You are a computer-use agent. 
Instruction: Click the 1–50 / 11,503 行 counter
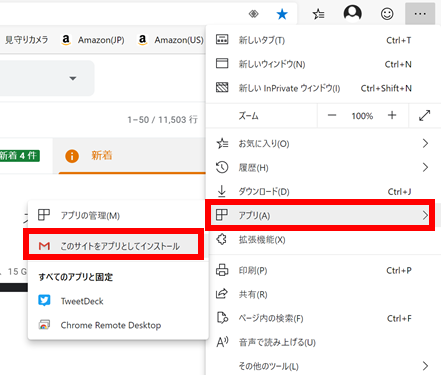tap(163, 120)
